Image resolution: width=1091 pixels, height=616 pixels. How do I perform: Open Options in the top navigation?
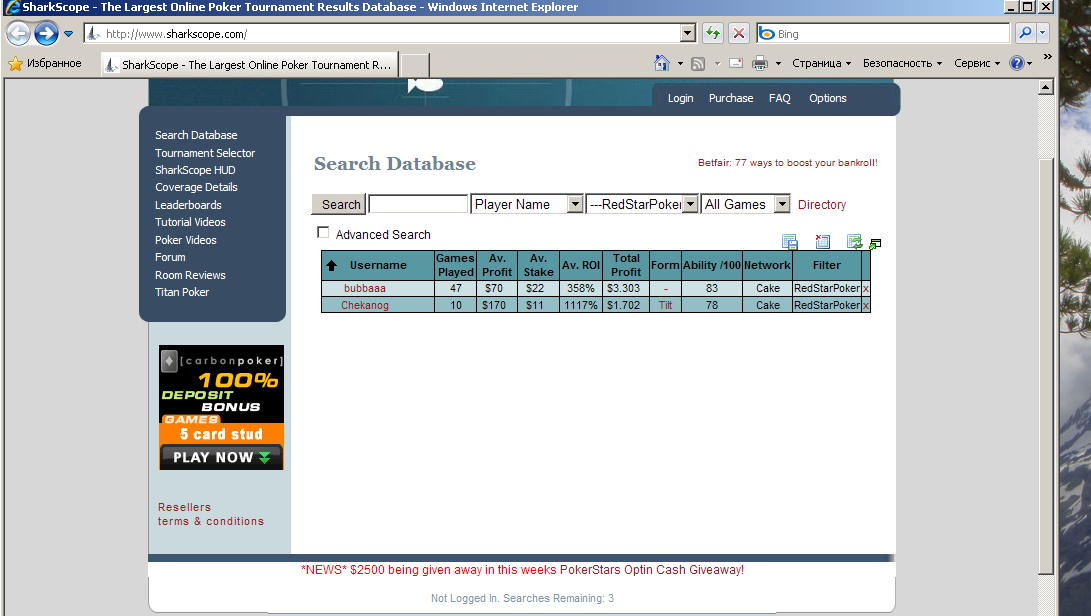point(827,98)
